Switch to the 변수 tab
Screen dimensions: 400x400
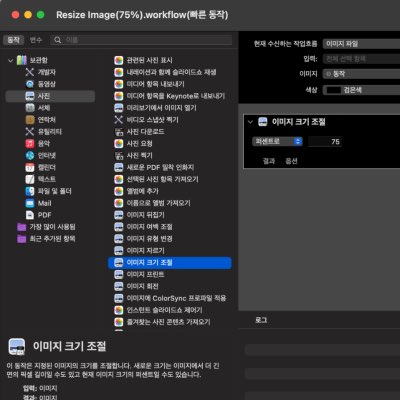36,40
